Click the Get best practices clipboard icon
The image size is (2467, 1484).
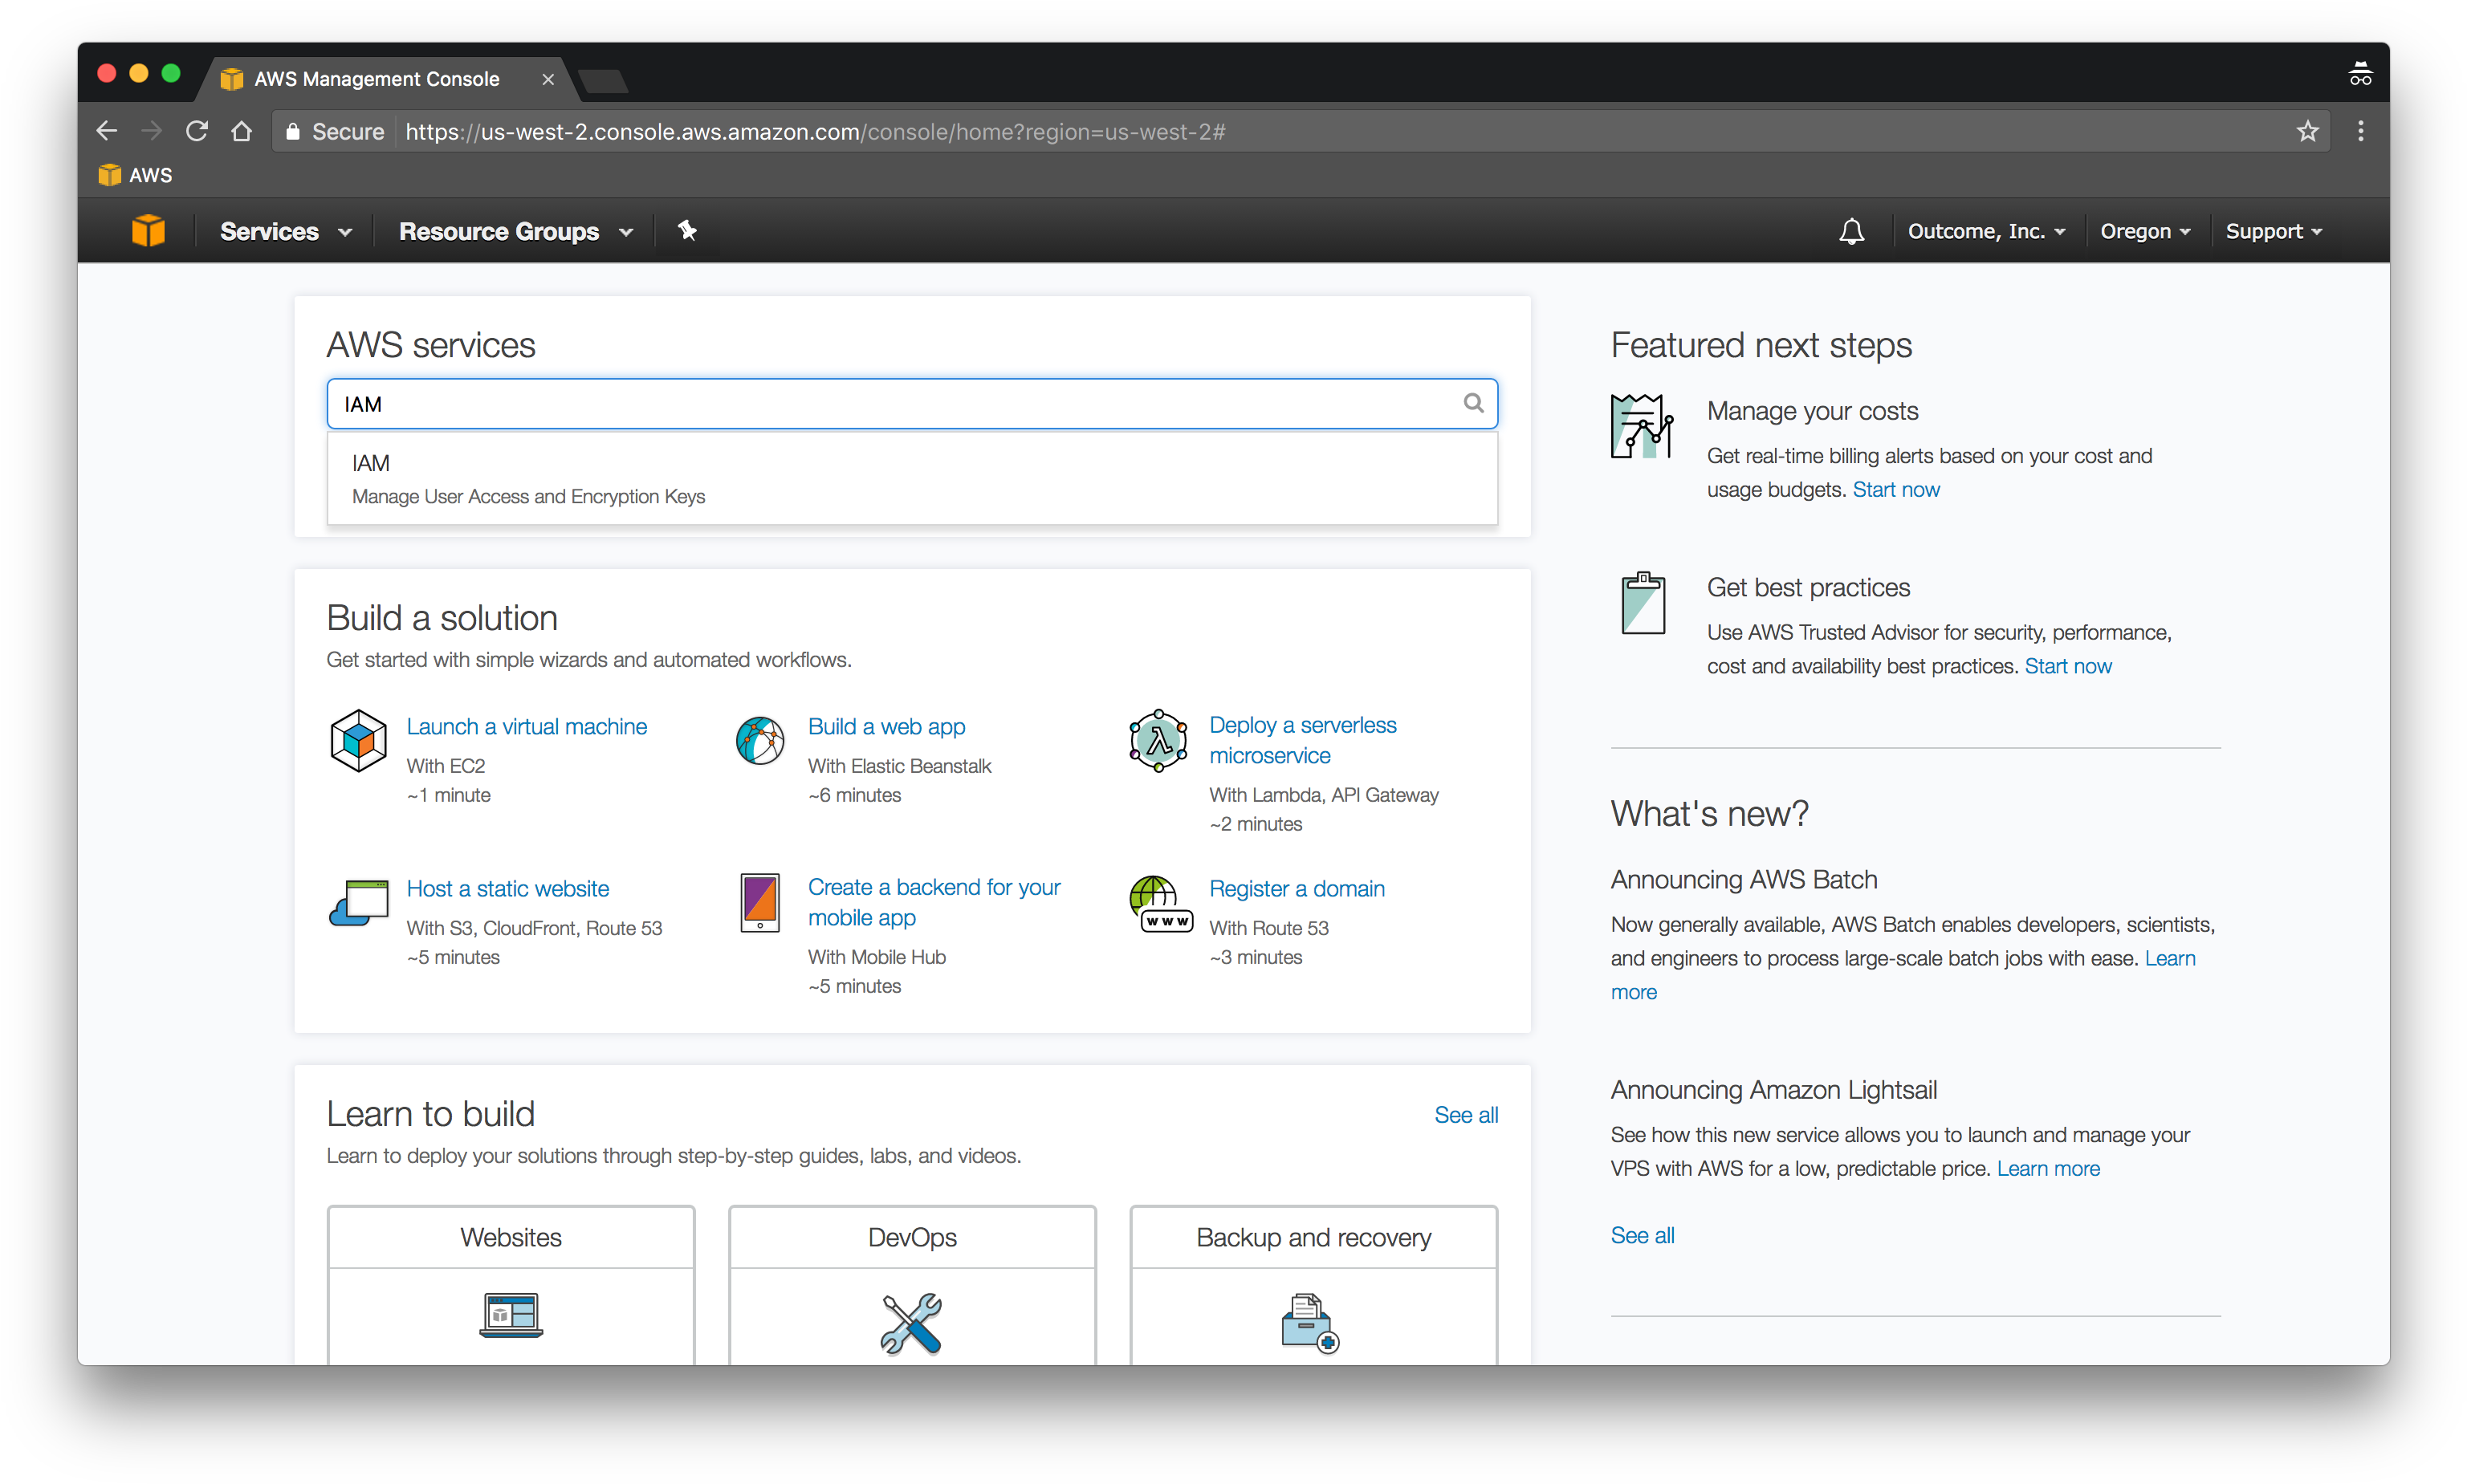pos(1642,603)
